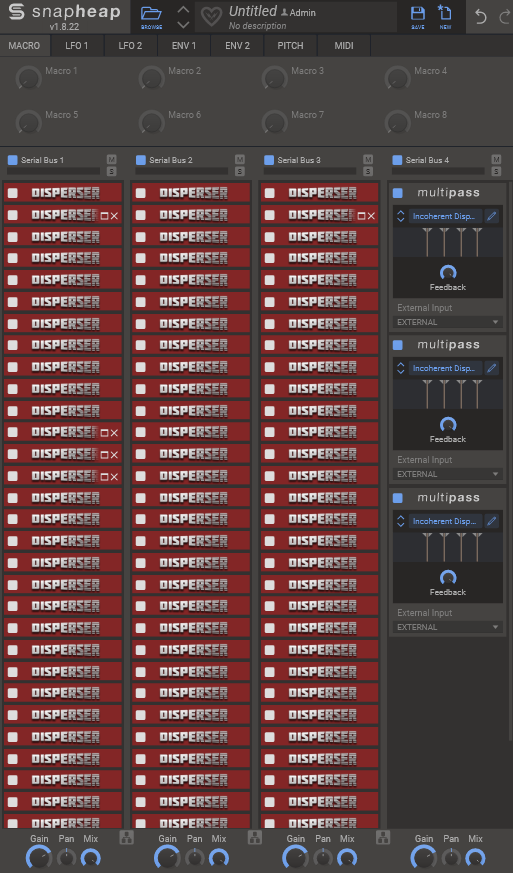Click the snapheap logo
Image resolution: width=513 pixels, height=873 pixels.
64,12
